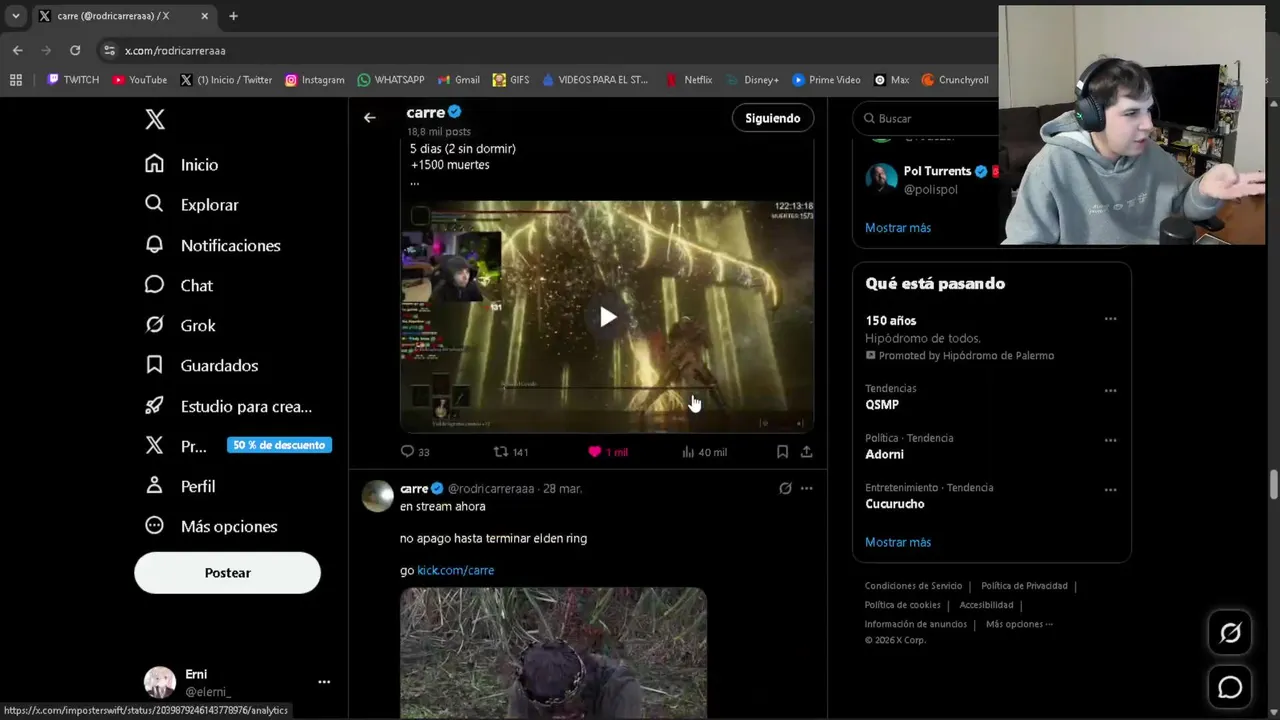The image size is (1280, 720).
Task: Open options for the 150 años promoted trend
Action: tap(1110, 319)
